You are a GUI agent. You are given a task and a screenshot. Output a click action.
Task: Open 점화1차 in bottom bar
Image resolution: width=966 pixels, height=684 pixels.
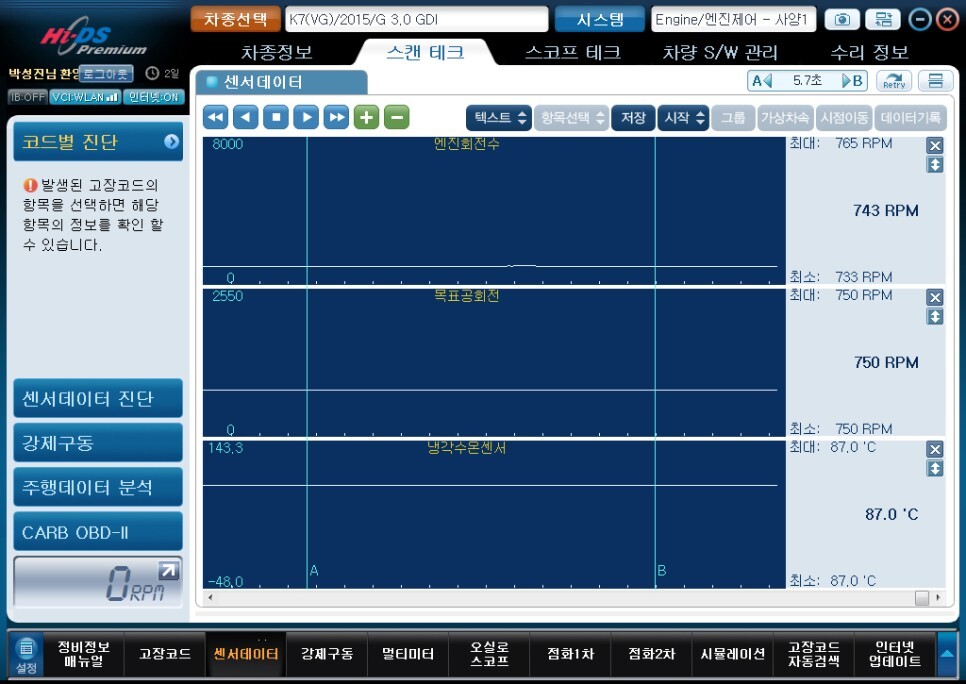570,654
